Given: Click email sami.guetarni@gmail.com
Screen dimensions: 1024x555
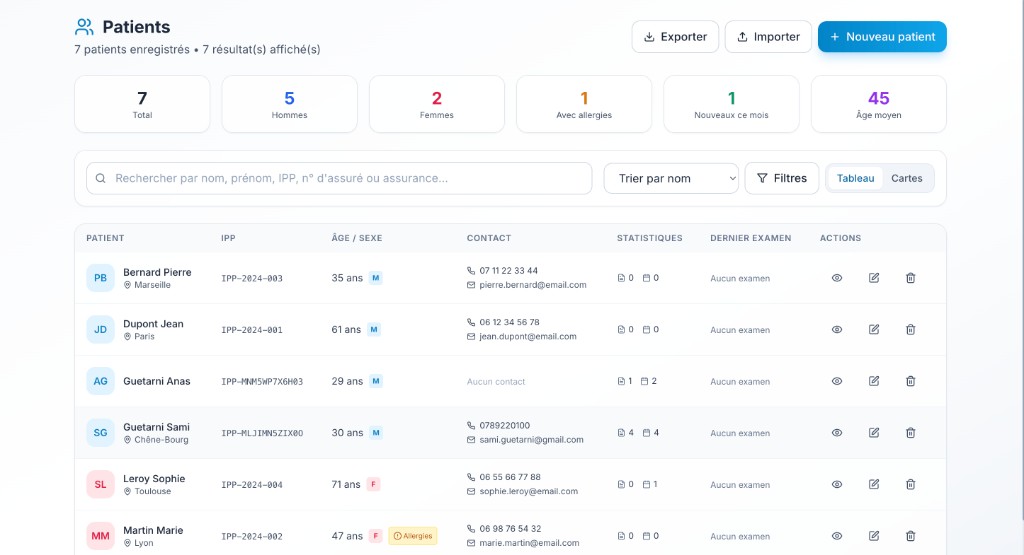Looking at the screenshot, I should click(x=532, y=440).
